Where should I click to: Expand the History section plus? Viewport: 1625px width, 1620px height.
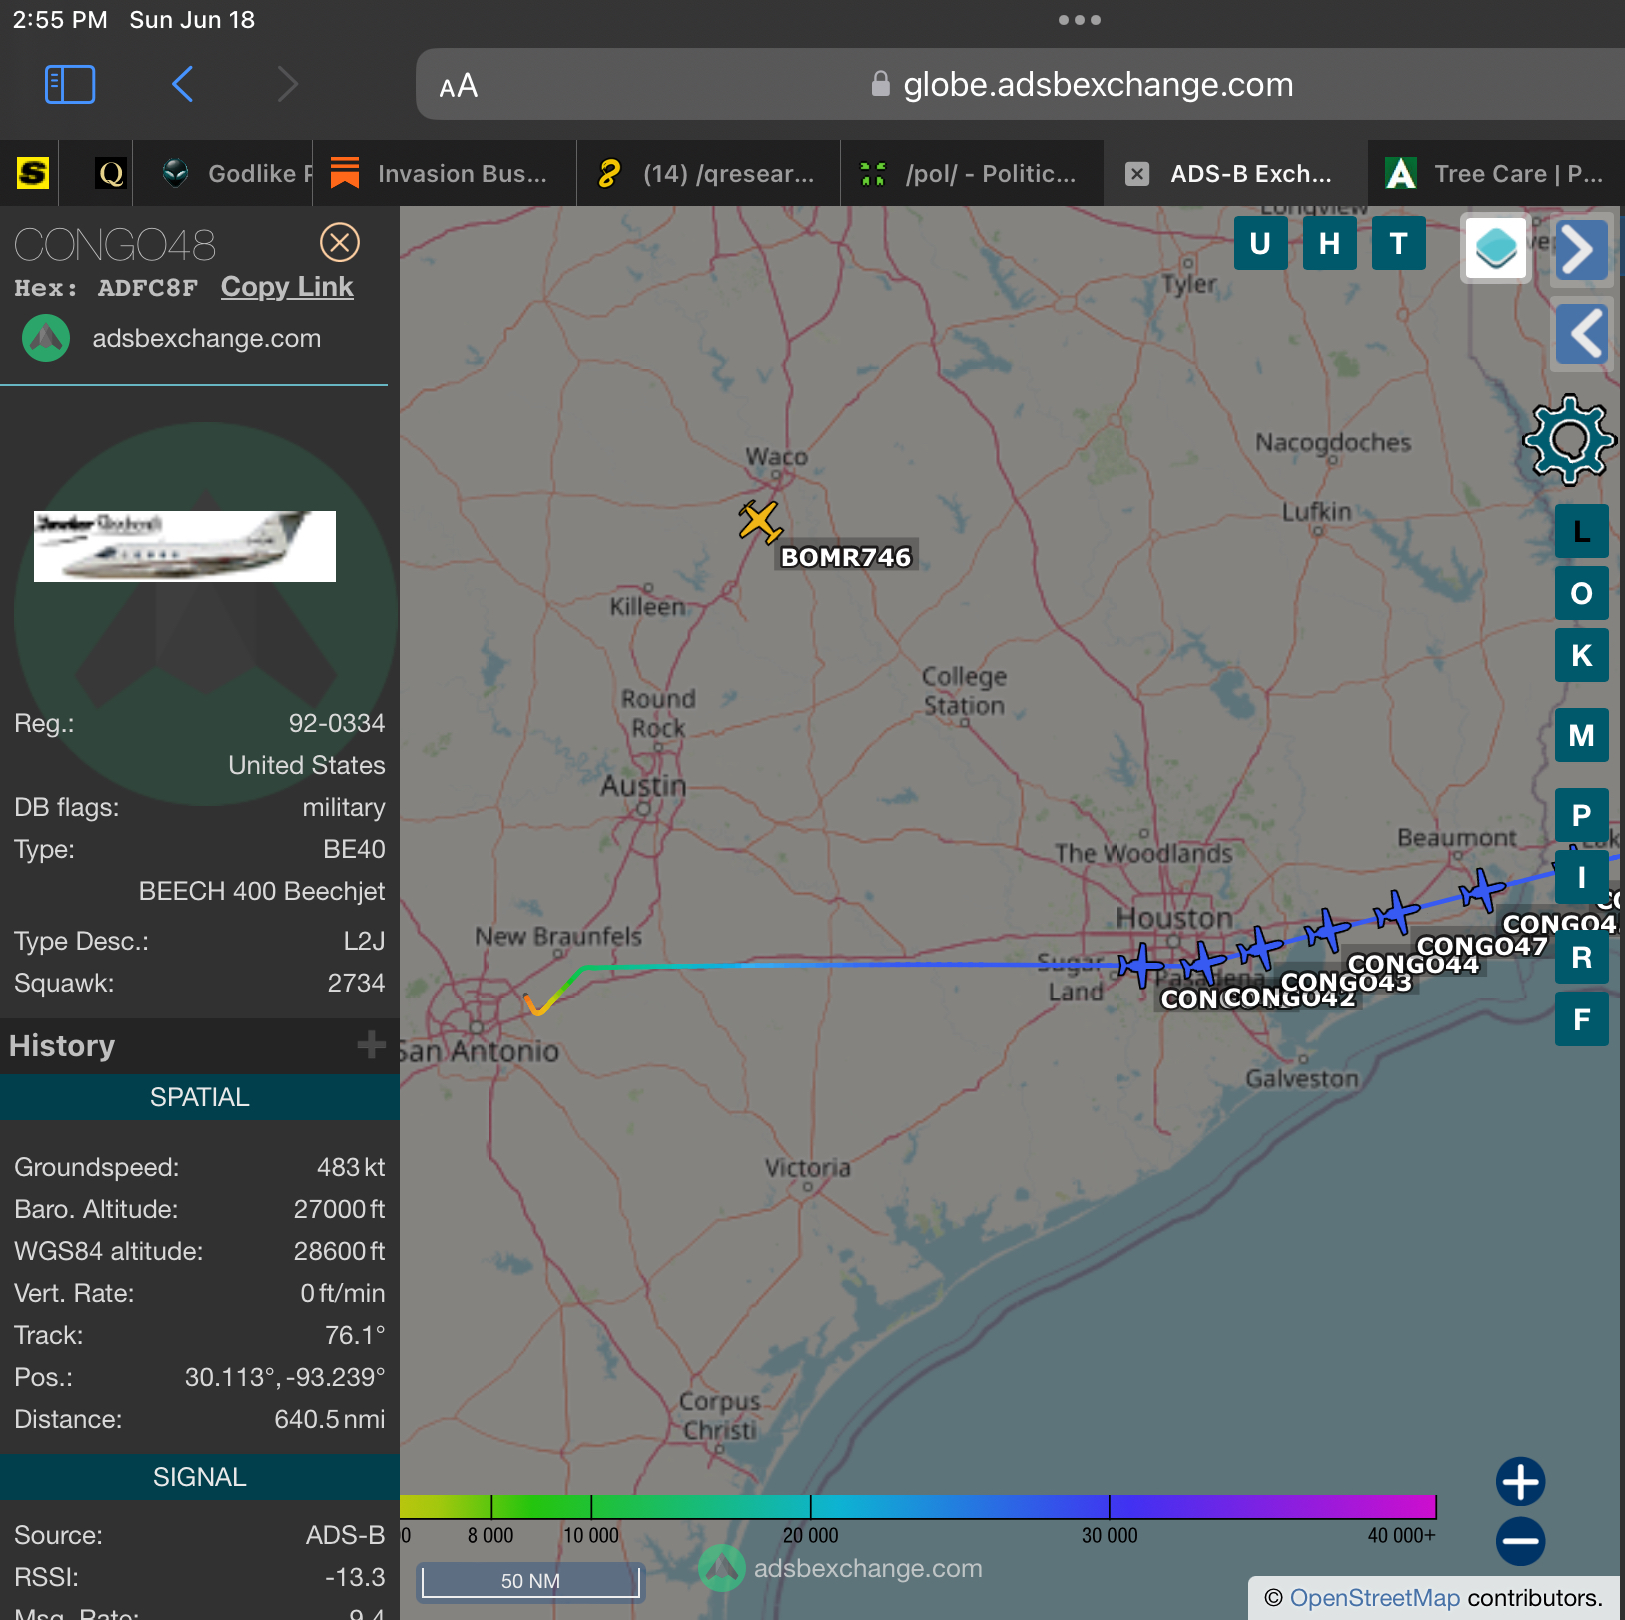[x=371, y=1045]
